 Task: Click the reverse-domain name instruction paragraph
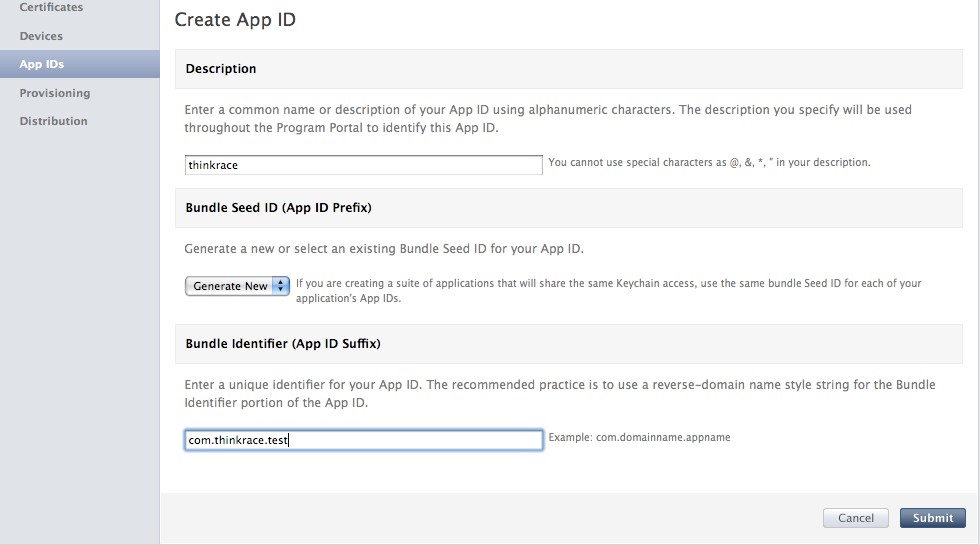tap(559, 393)
